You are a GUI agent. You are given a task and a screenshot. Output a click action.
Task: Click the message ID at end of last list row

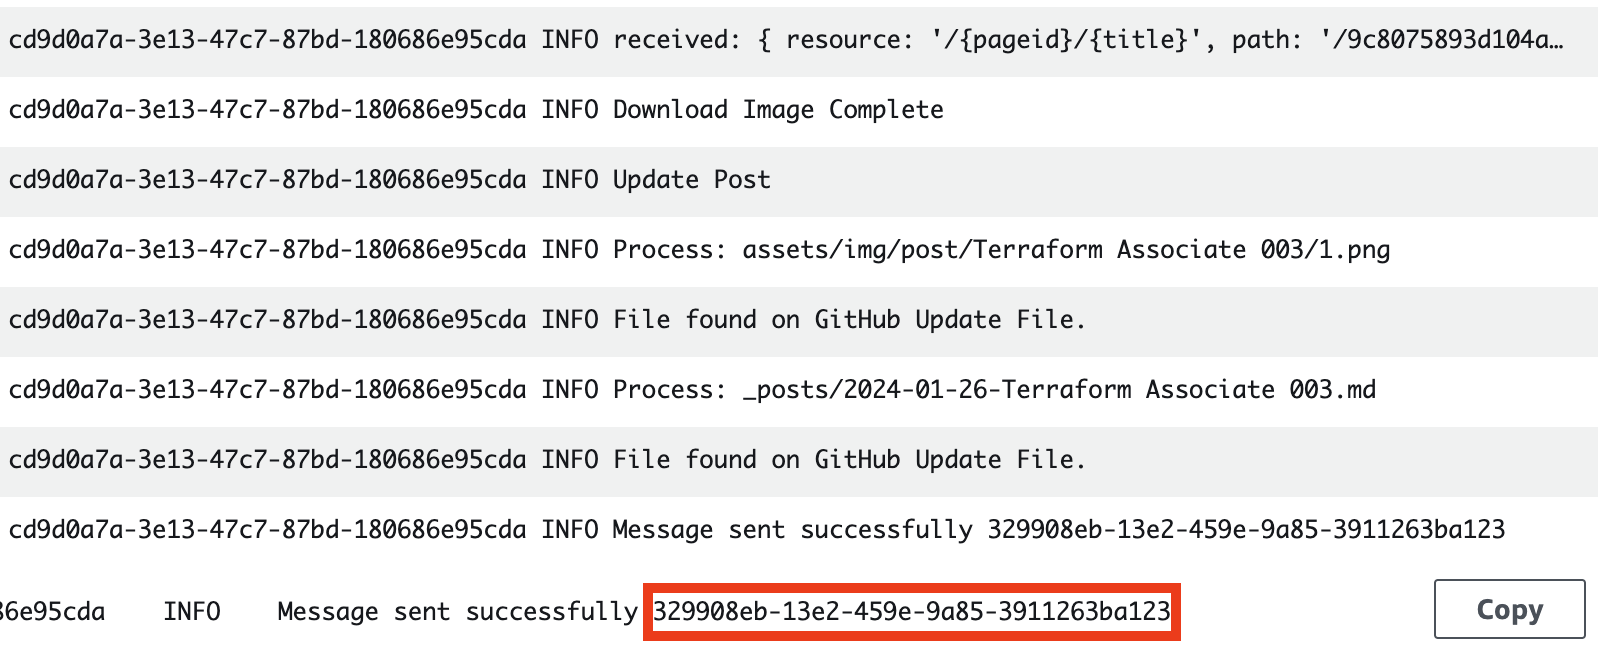click(1246, 530)
